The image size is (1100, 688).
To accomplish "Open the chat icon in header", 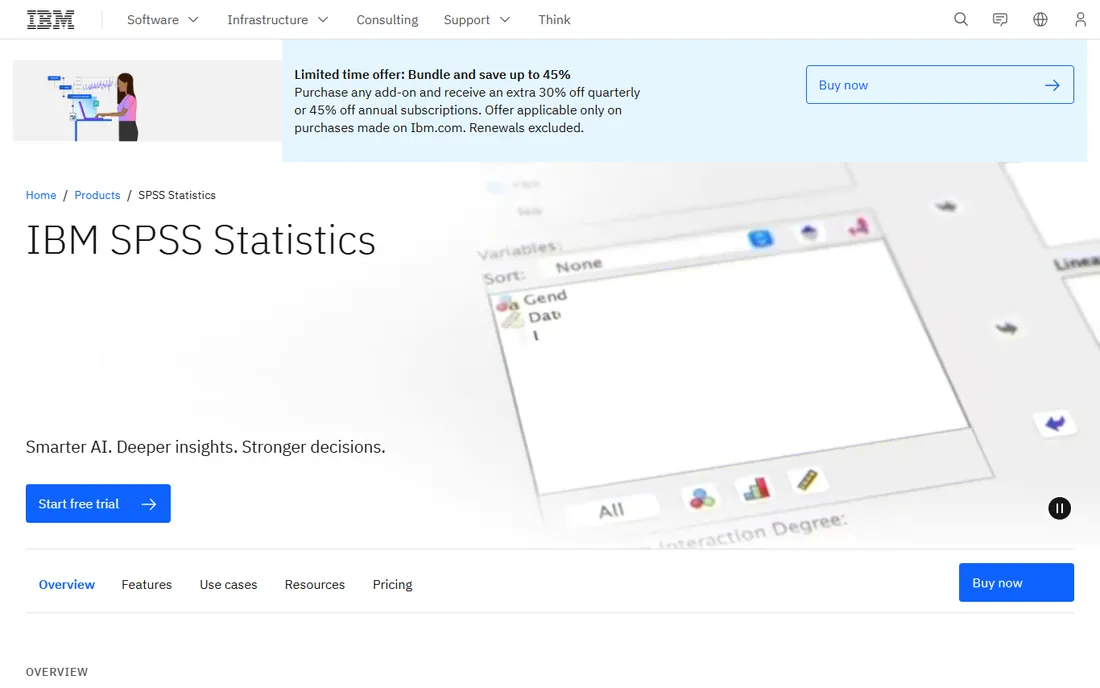I will (x=1000, y=20).
